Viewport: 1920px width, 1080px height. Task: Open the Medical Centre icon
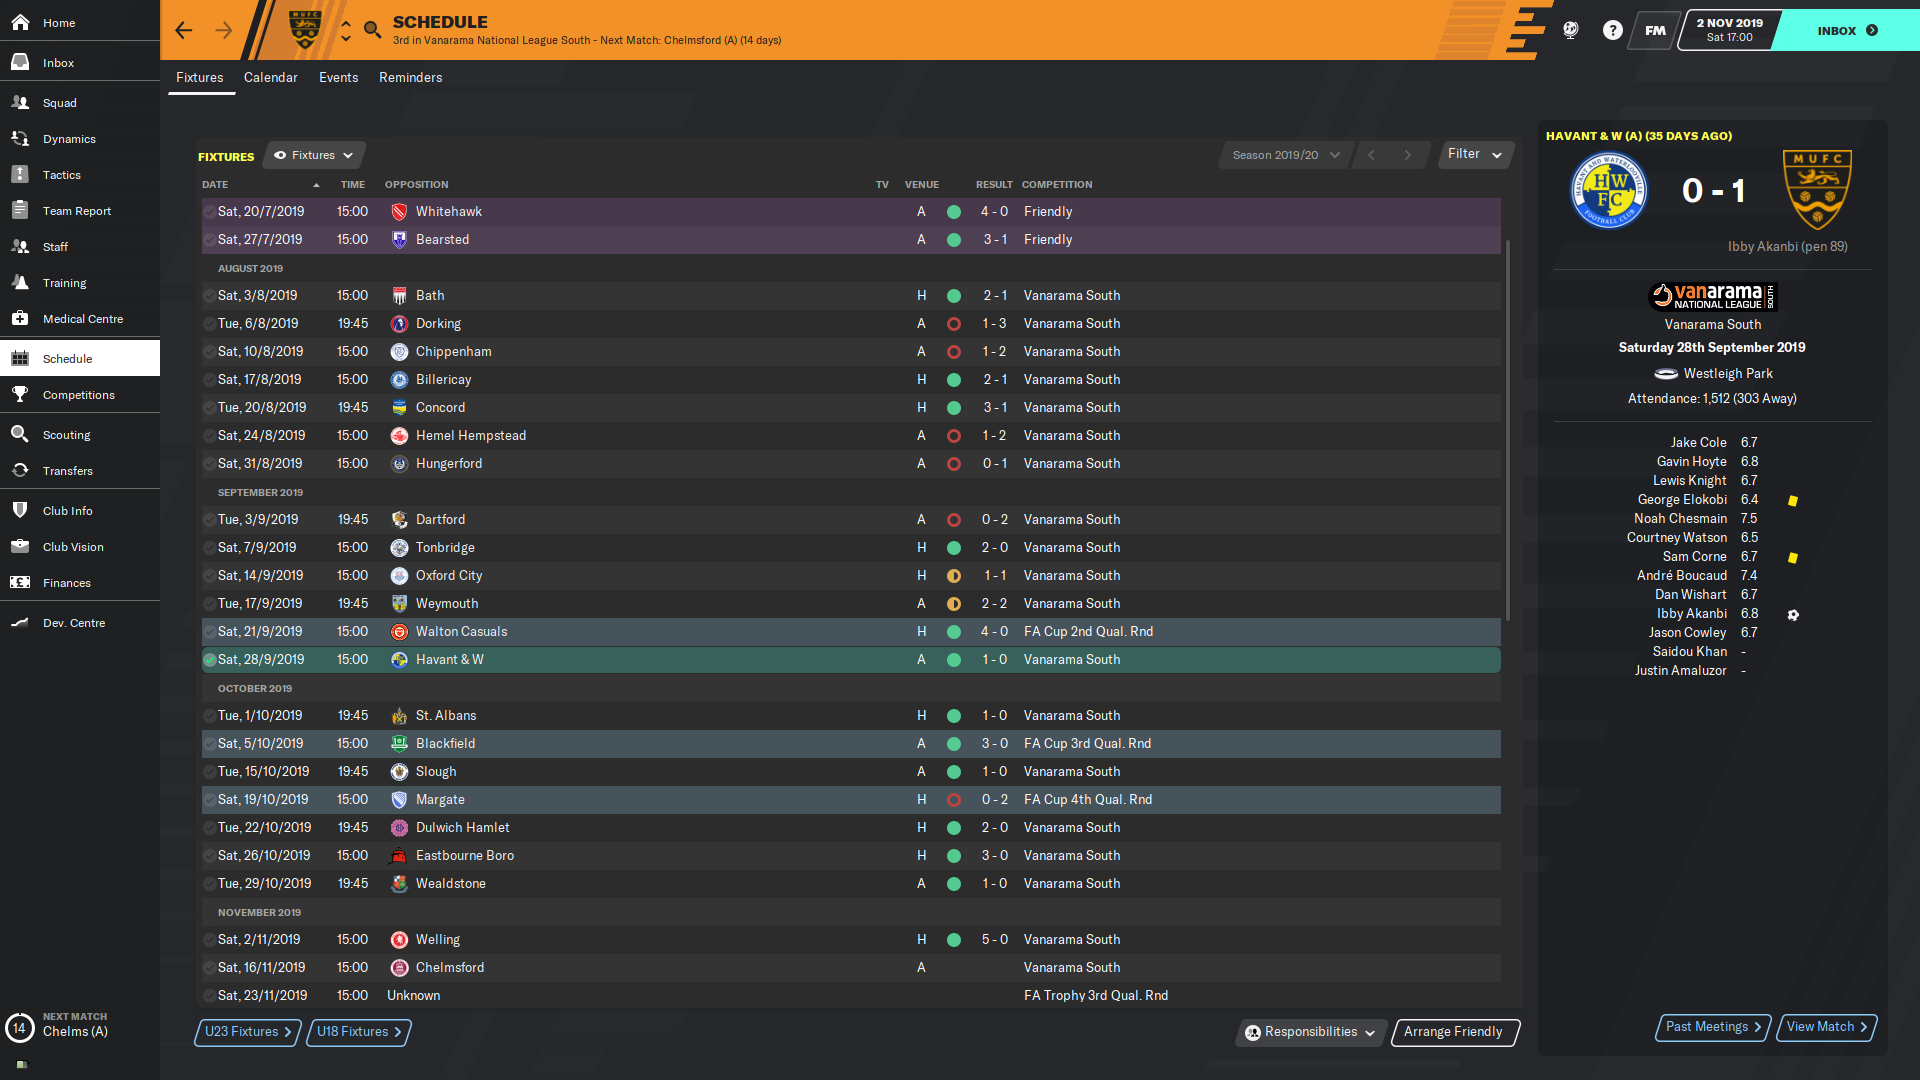click(20, 319)
